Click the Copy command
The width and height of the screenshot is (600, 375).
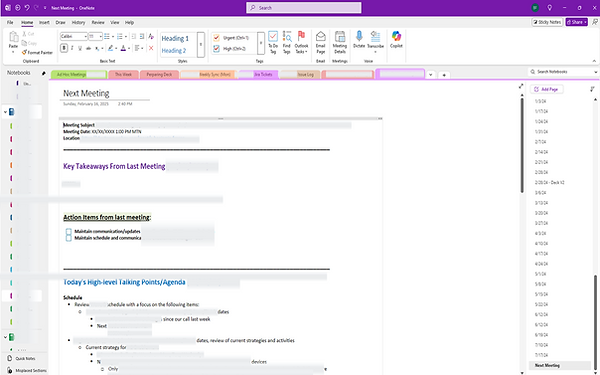[29, 43]
